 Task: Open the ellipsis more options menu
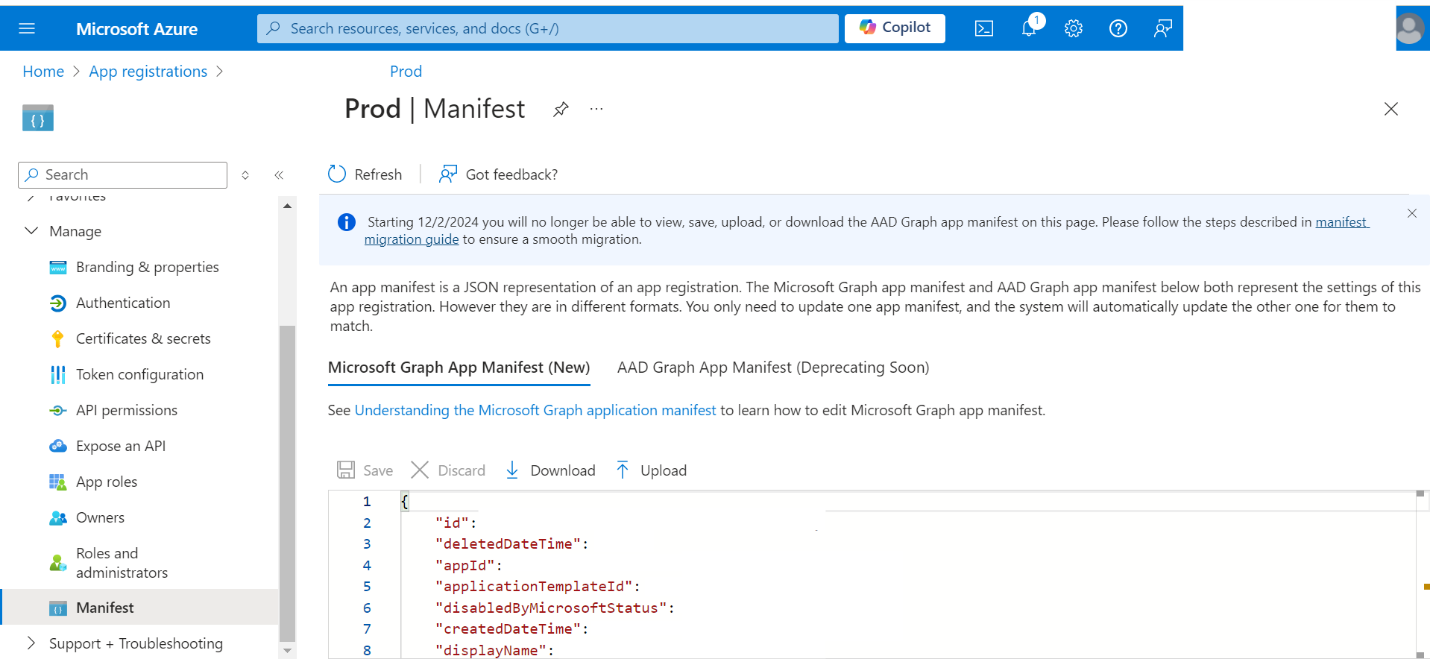coord(597,109)
